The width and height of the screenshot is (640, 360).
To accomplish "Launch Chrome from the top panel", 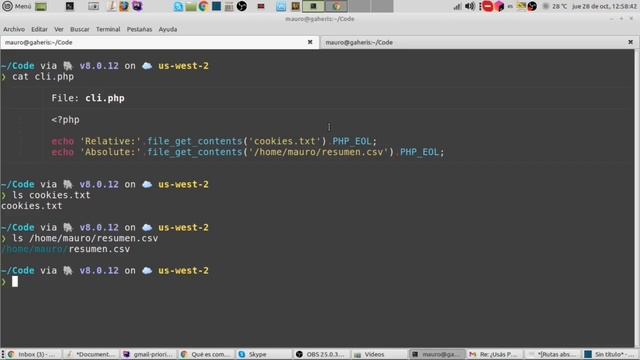I will click(x=203, y=6).
